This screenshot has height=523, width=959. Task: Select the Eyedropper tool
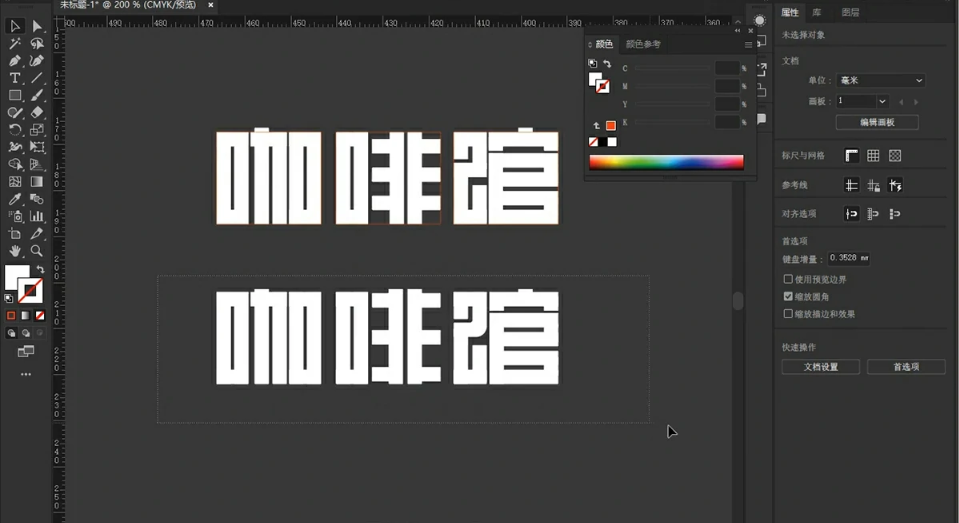coord(15,199)
